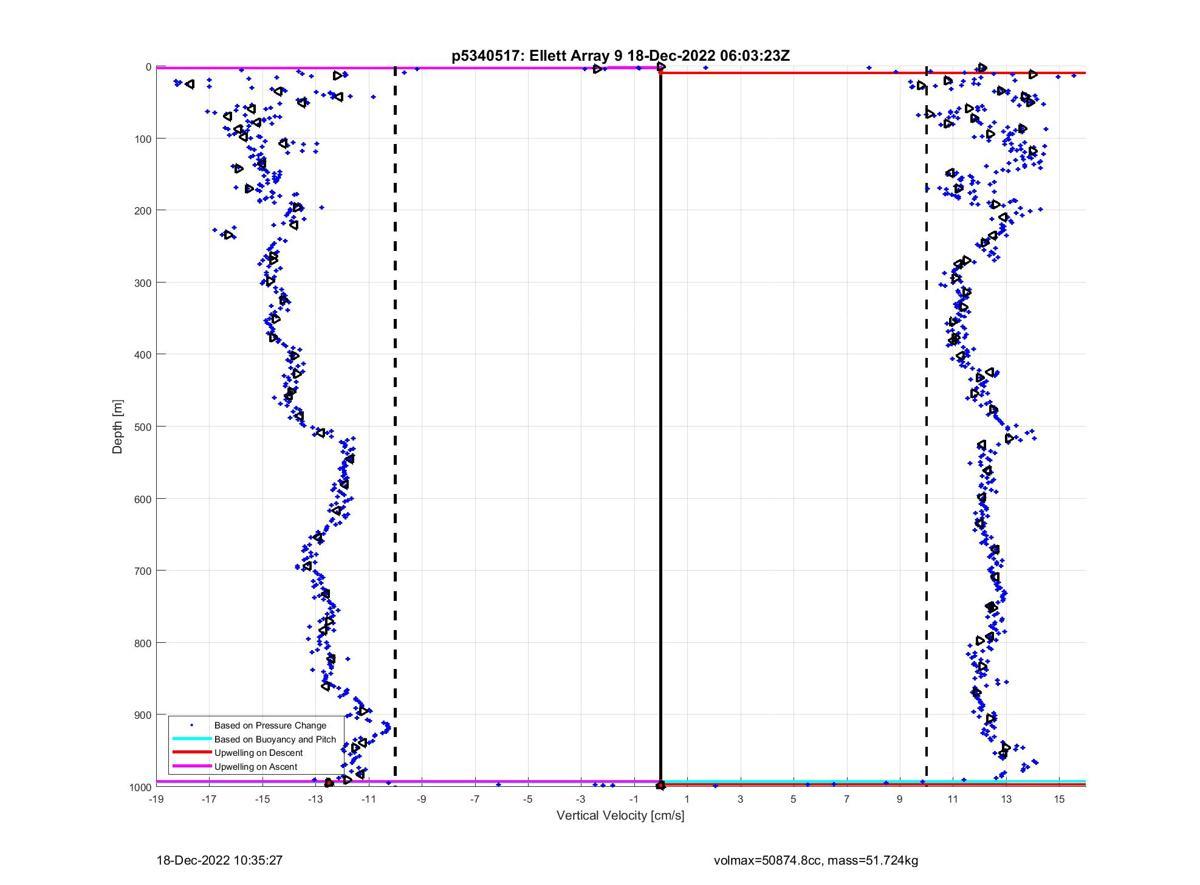This screenshot has width=1200, height=885.
Task: Click the 'volmax=50874.8cc, mass=51.724kg' annotation
Action: [816, 860]
